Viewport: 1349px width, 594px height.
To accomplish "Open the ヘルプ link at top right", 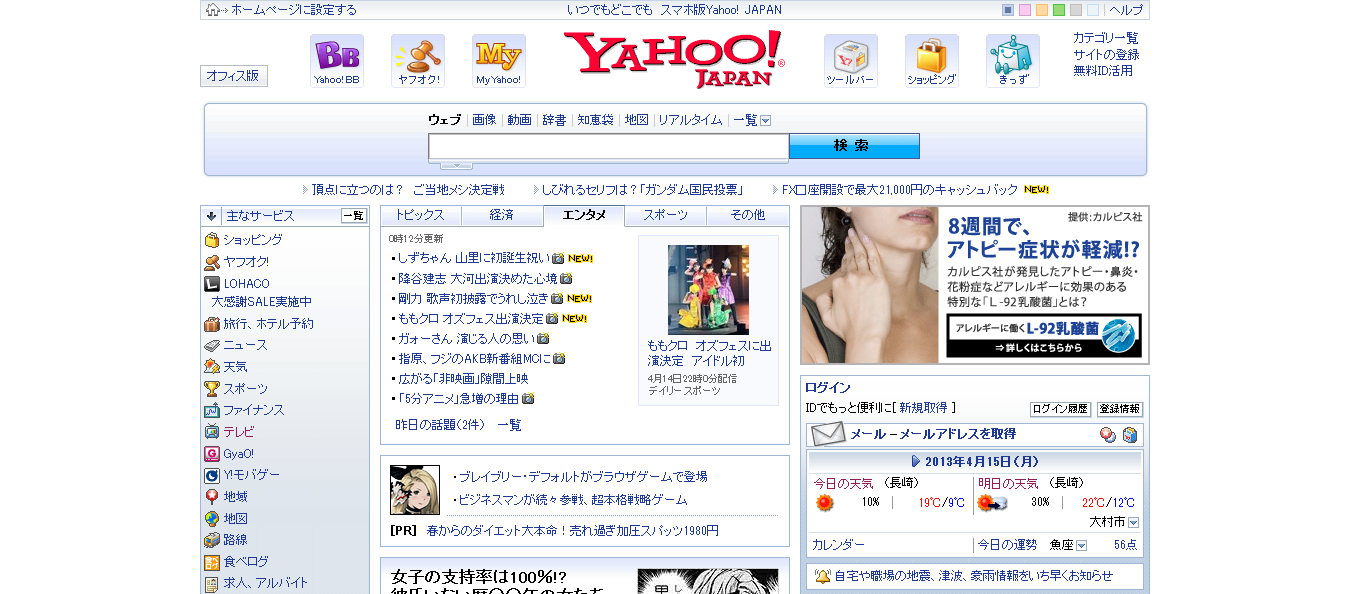I will coord(1126,10).
